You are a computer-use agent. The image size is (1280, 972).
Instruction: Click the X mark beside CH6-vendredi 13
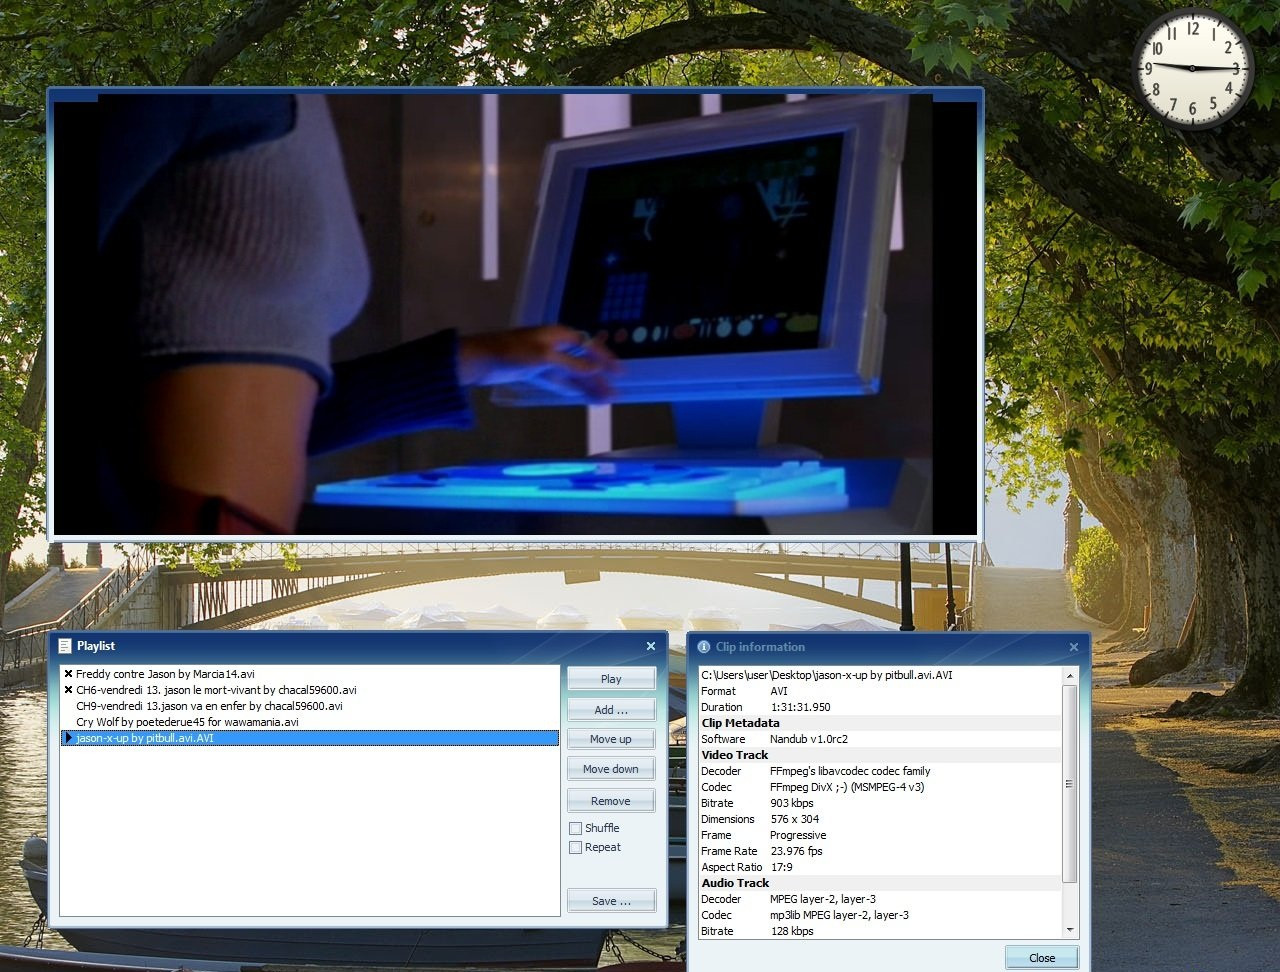[68, 690]
